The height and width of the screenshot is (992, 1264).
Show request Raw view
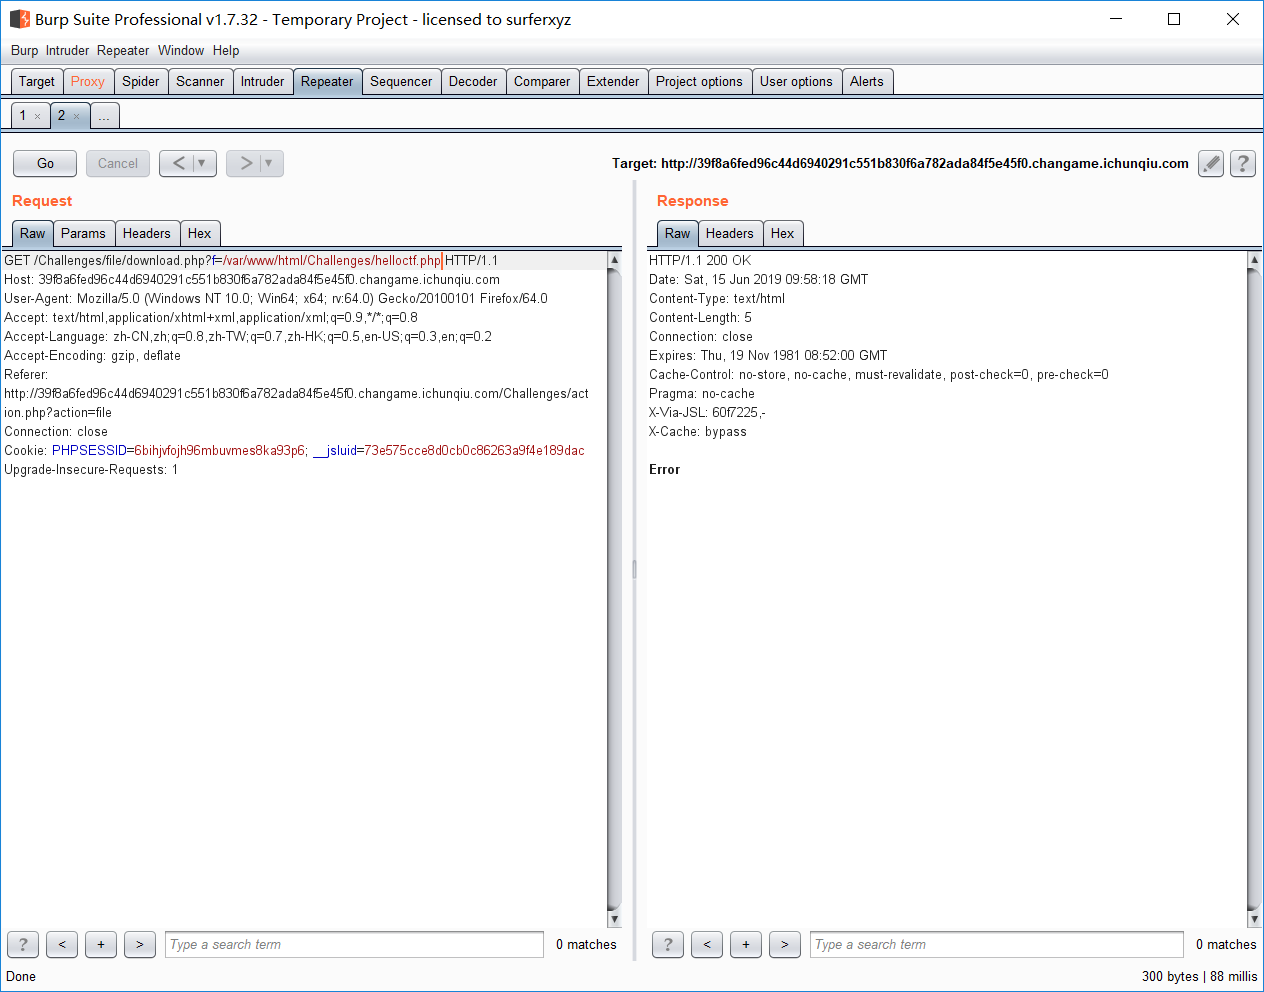33,233
